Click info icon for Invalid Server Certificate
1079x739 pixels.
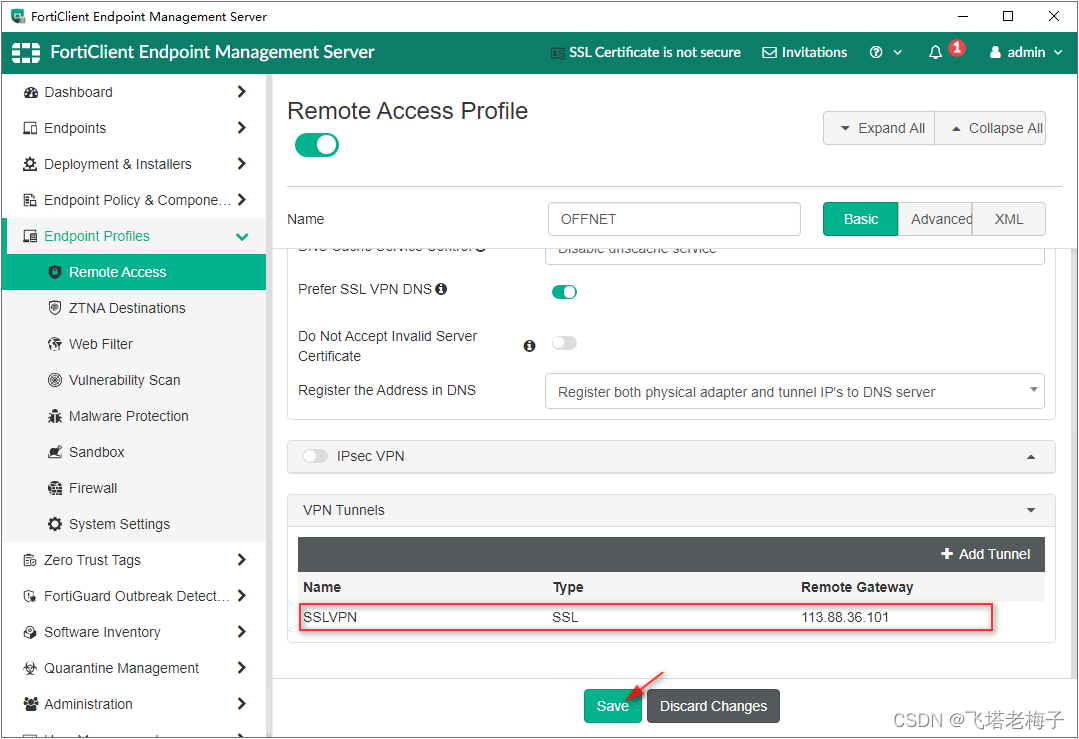(x=529, y=346)
